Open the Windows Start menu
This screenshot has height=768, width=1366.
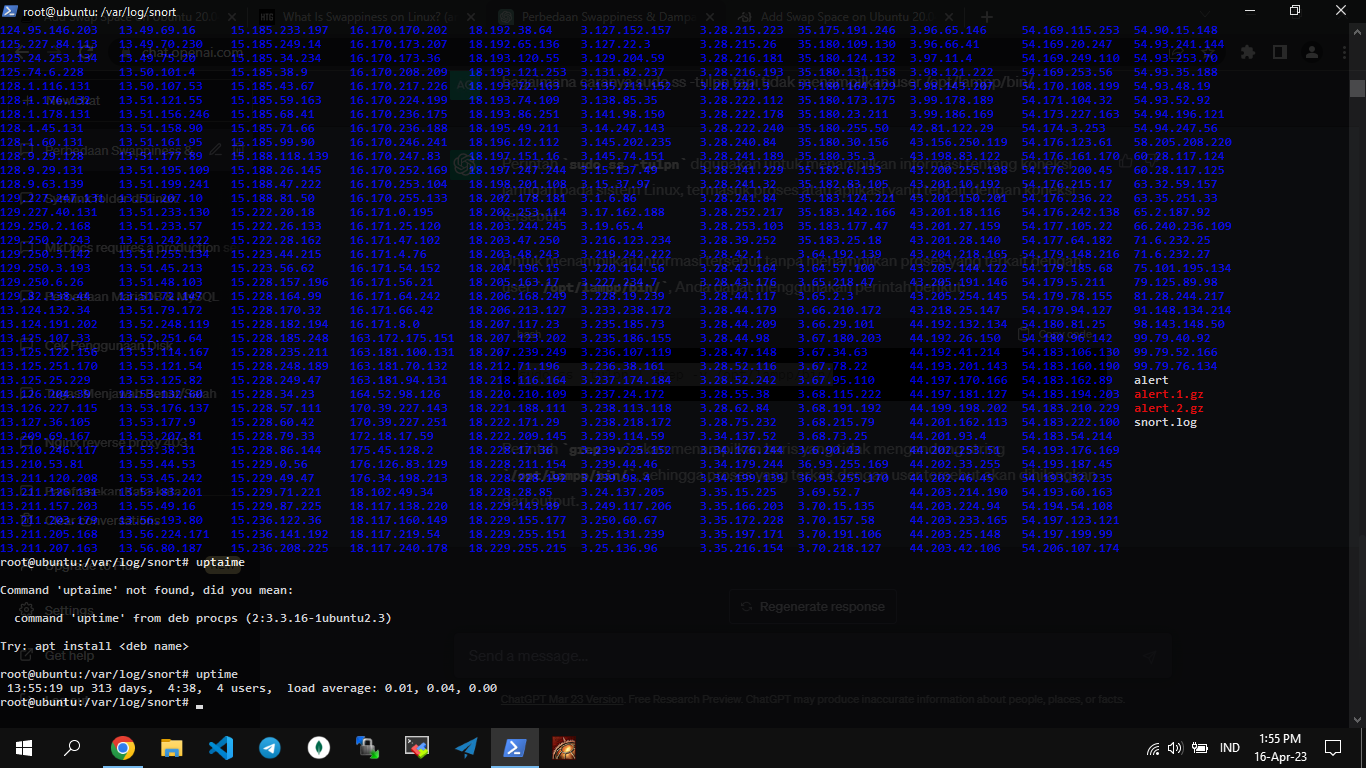(23, 747)
